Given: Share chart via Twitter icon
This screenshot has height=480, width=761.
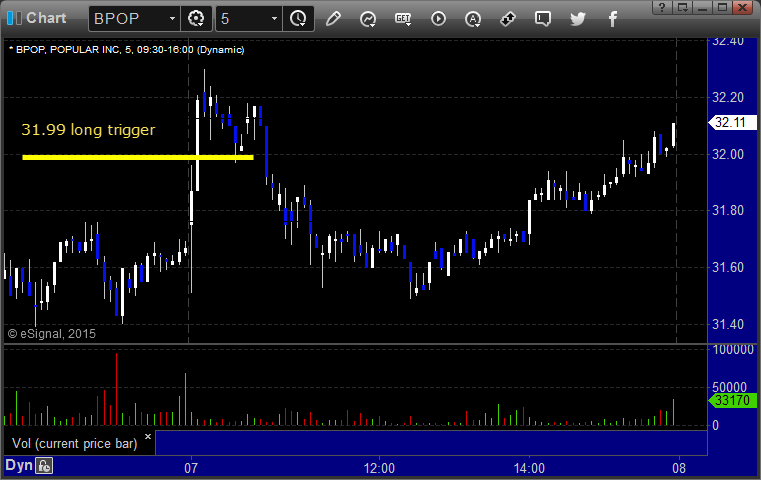Looking at the screenshot, I should coord(578,19).
